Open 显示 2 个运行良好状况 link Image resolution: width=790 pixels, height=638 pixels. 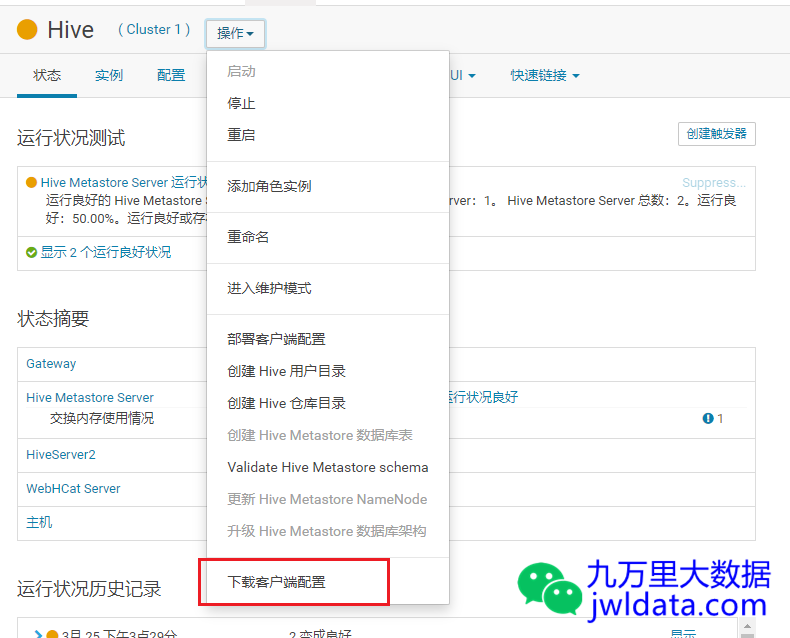tap(106, 252)
